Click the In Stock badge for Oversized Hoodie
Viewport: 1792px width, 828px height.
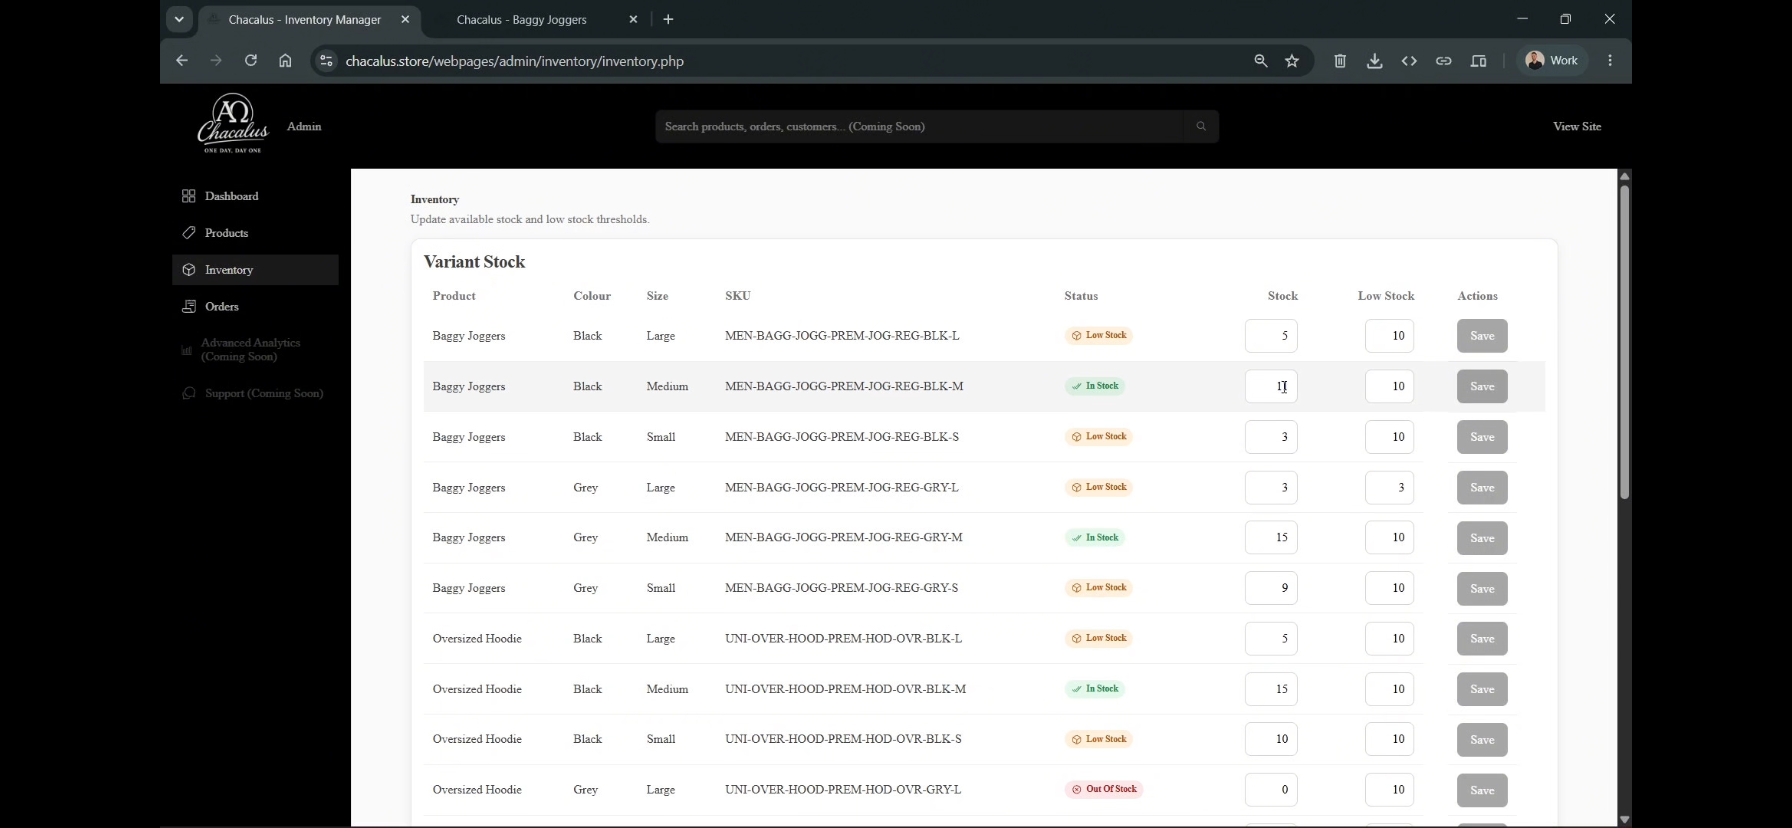[1095, 689]
